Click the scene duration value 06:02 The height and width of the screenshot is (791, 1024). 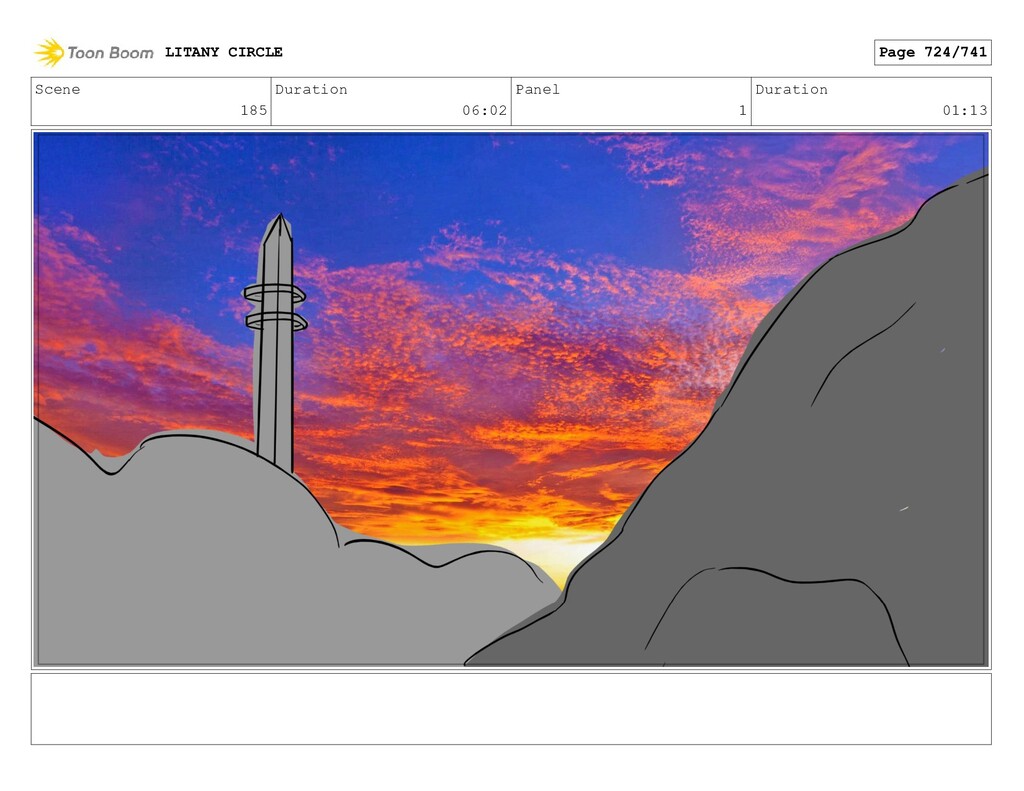(x=485, y=110)
